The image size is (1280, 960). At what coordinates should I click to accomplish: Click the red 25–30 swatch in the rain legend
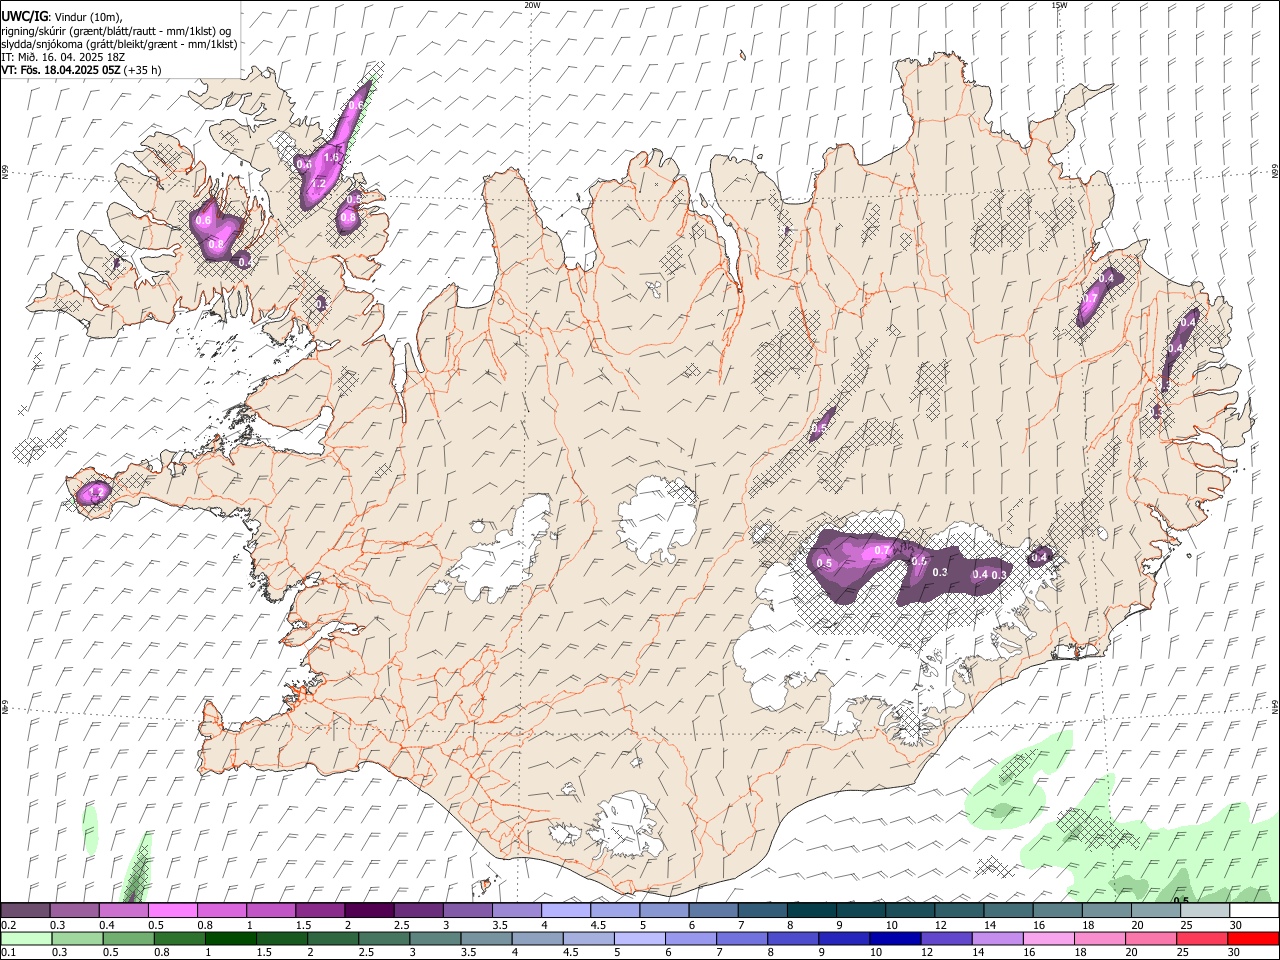click(1253, 939)
